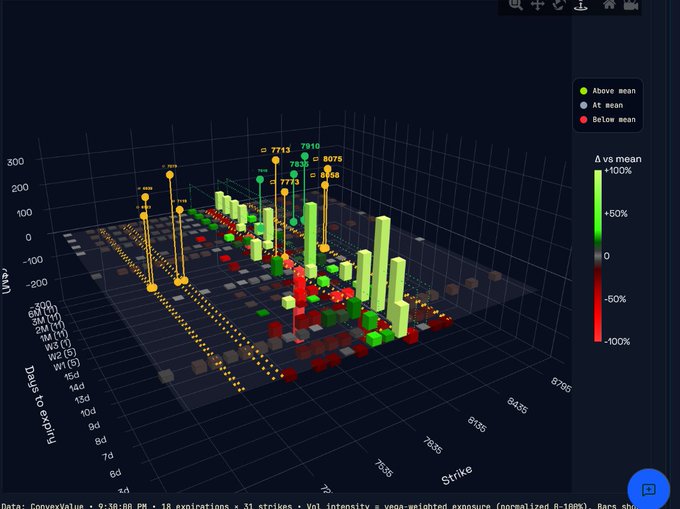
Task: Click the 7535 strike axis tick
Action: 383,469
